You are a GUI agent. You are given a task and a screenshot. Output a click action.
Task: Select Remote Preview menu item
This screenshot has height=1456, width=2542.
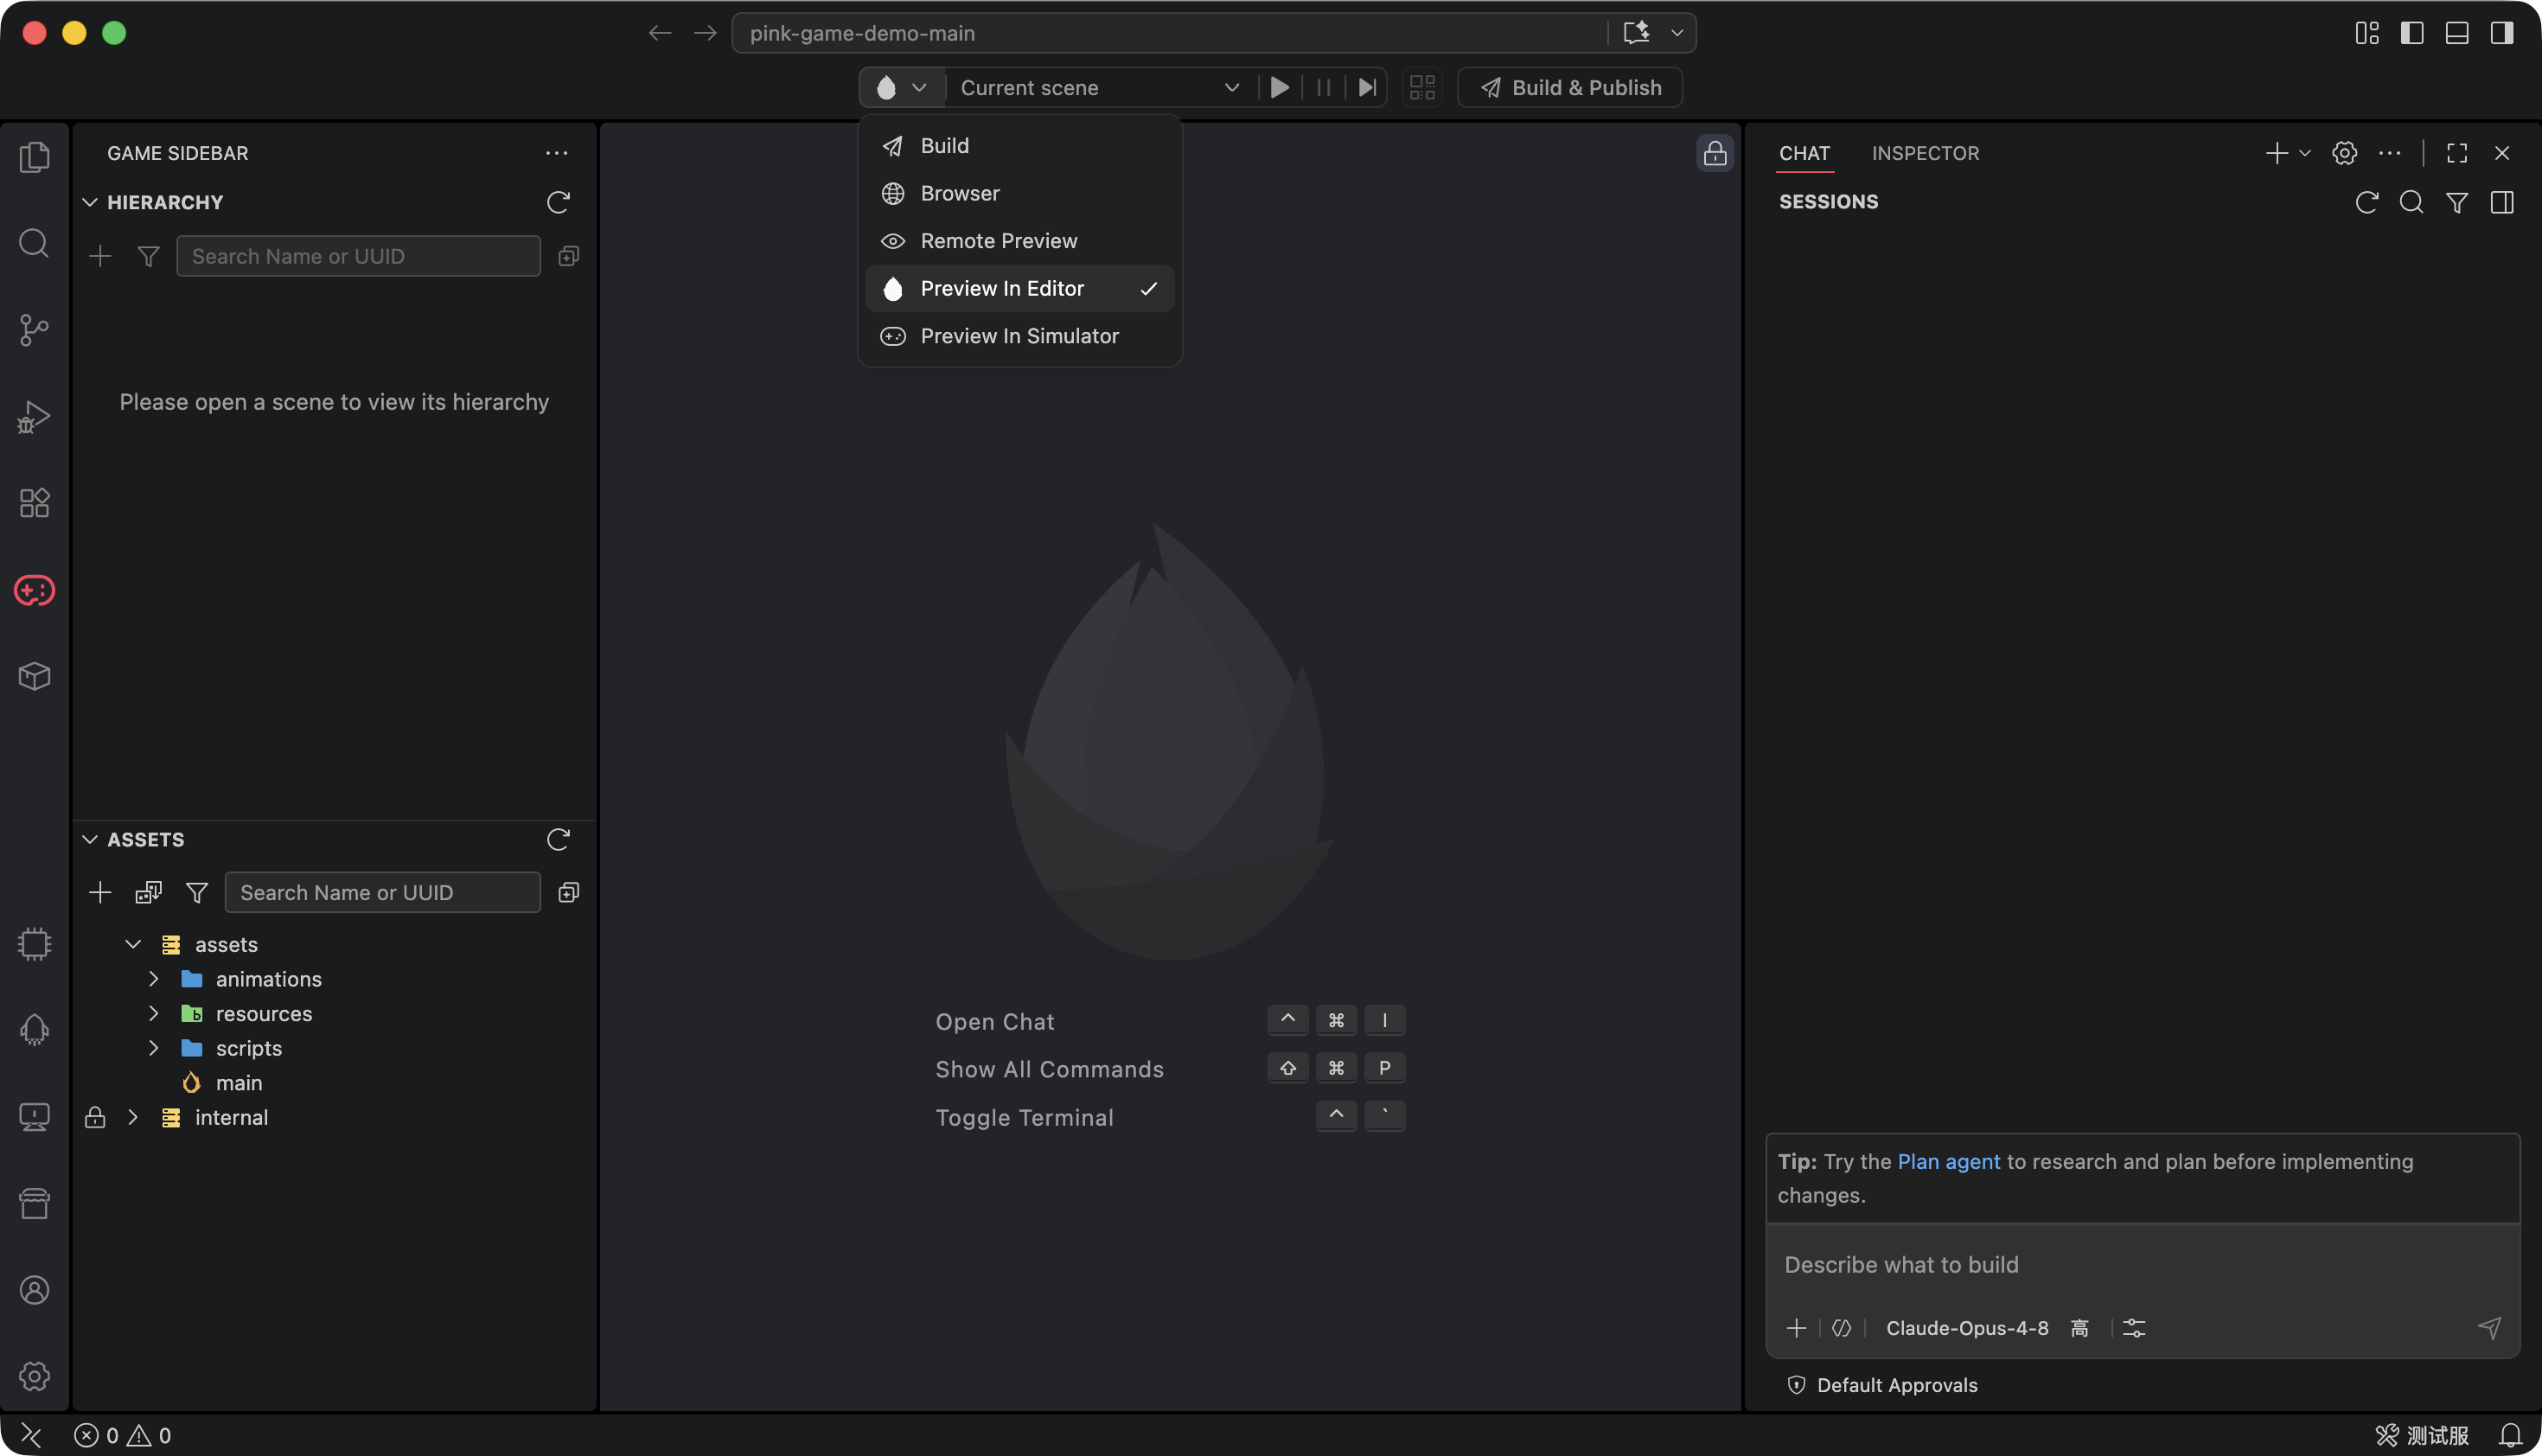click(1020, 241)
